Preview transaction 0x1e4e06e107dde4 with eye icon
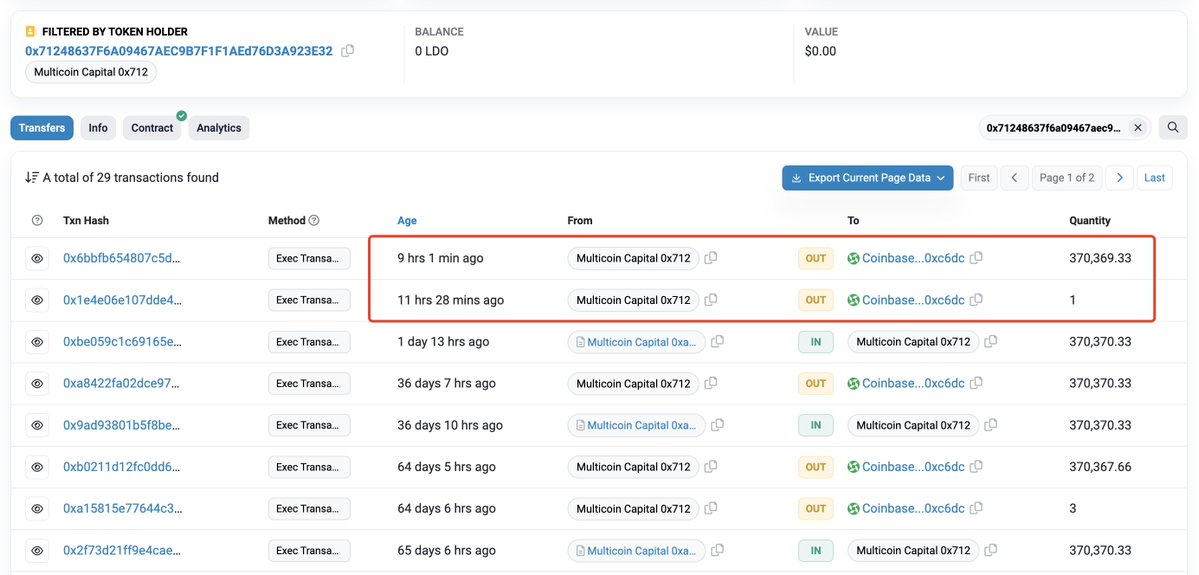This screenshot has height=575, width=1199. 37,300
